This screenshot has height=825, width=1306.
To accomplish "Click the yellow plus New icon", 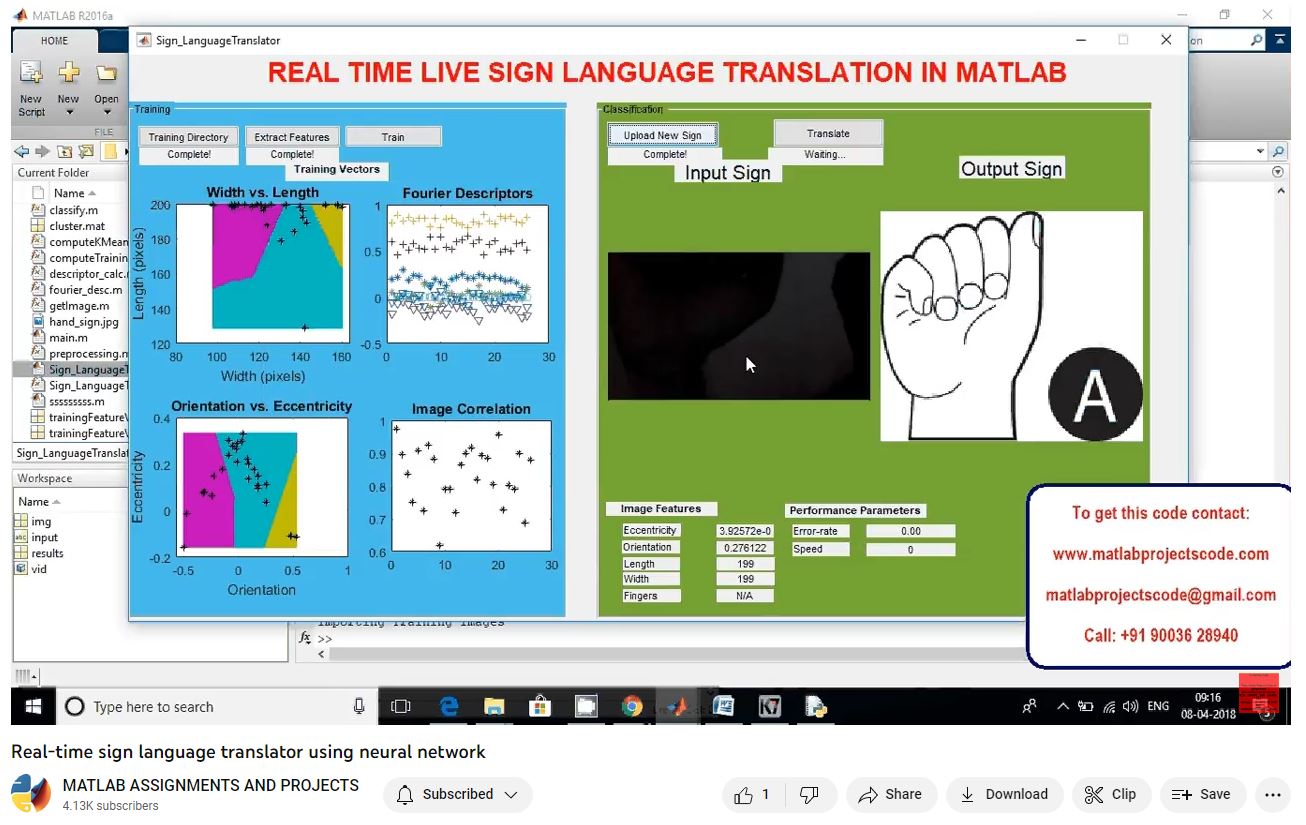I will point(68,72).
